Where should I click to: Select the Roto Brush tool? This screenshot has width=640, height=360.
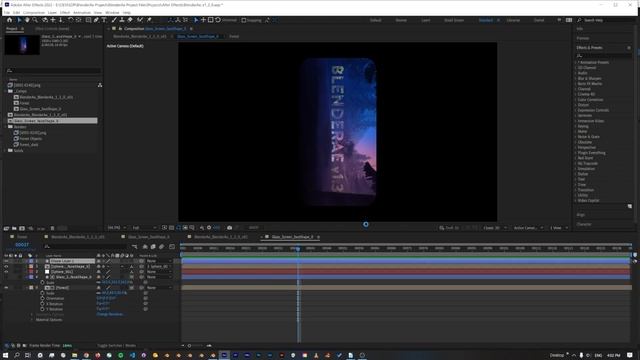click(x=140, y=20)
